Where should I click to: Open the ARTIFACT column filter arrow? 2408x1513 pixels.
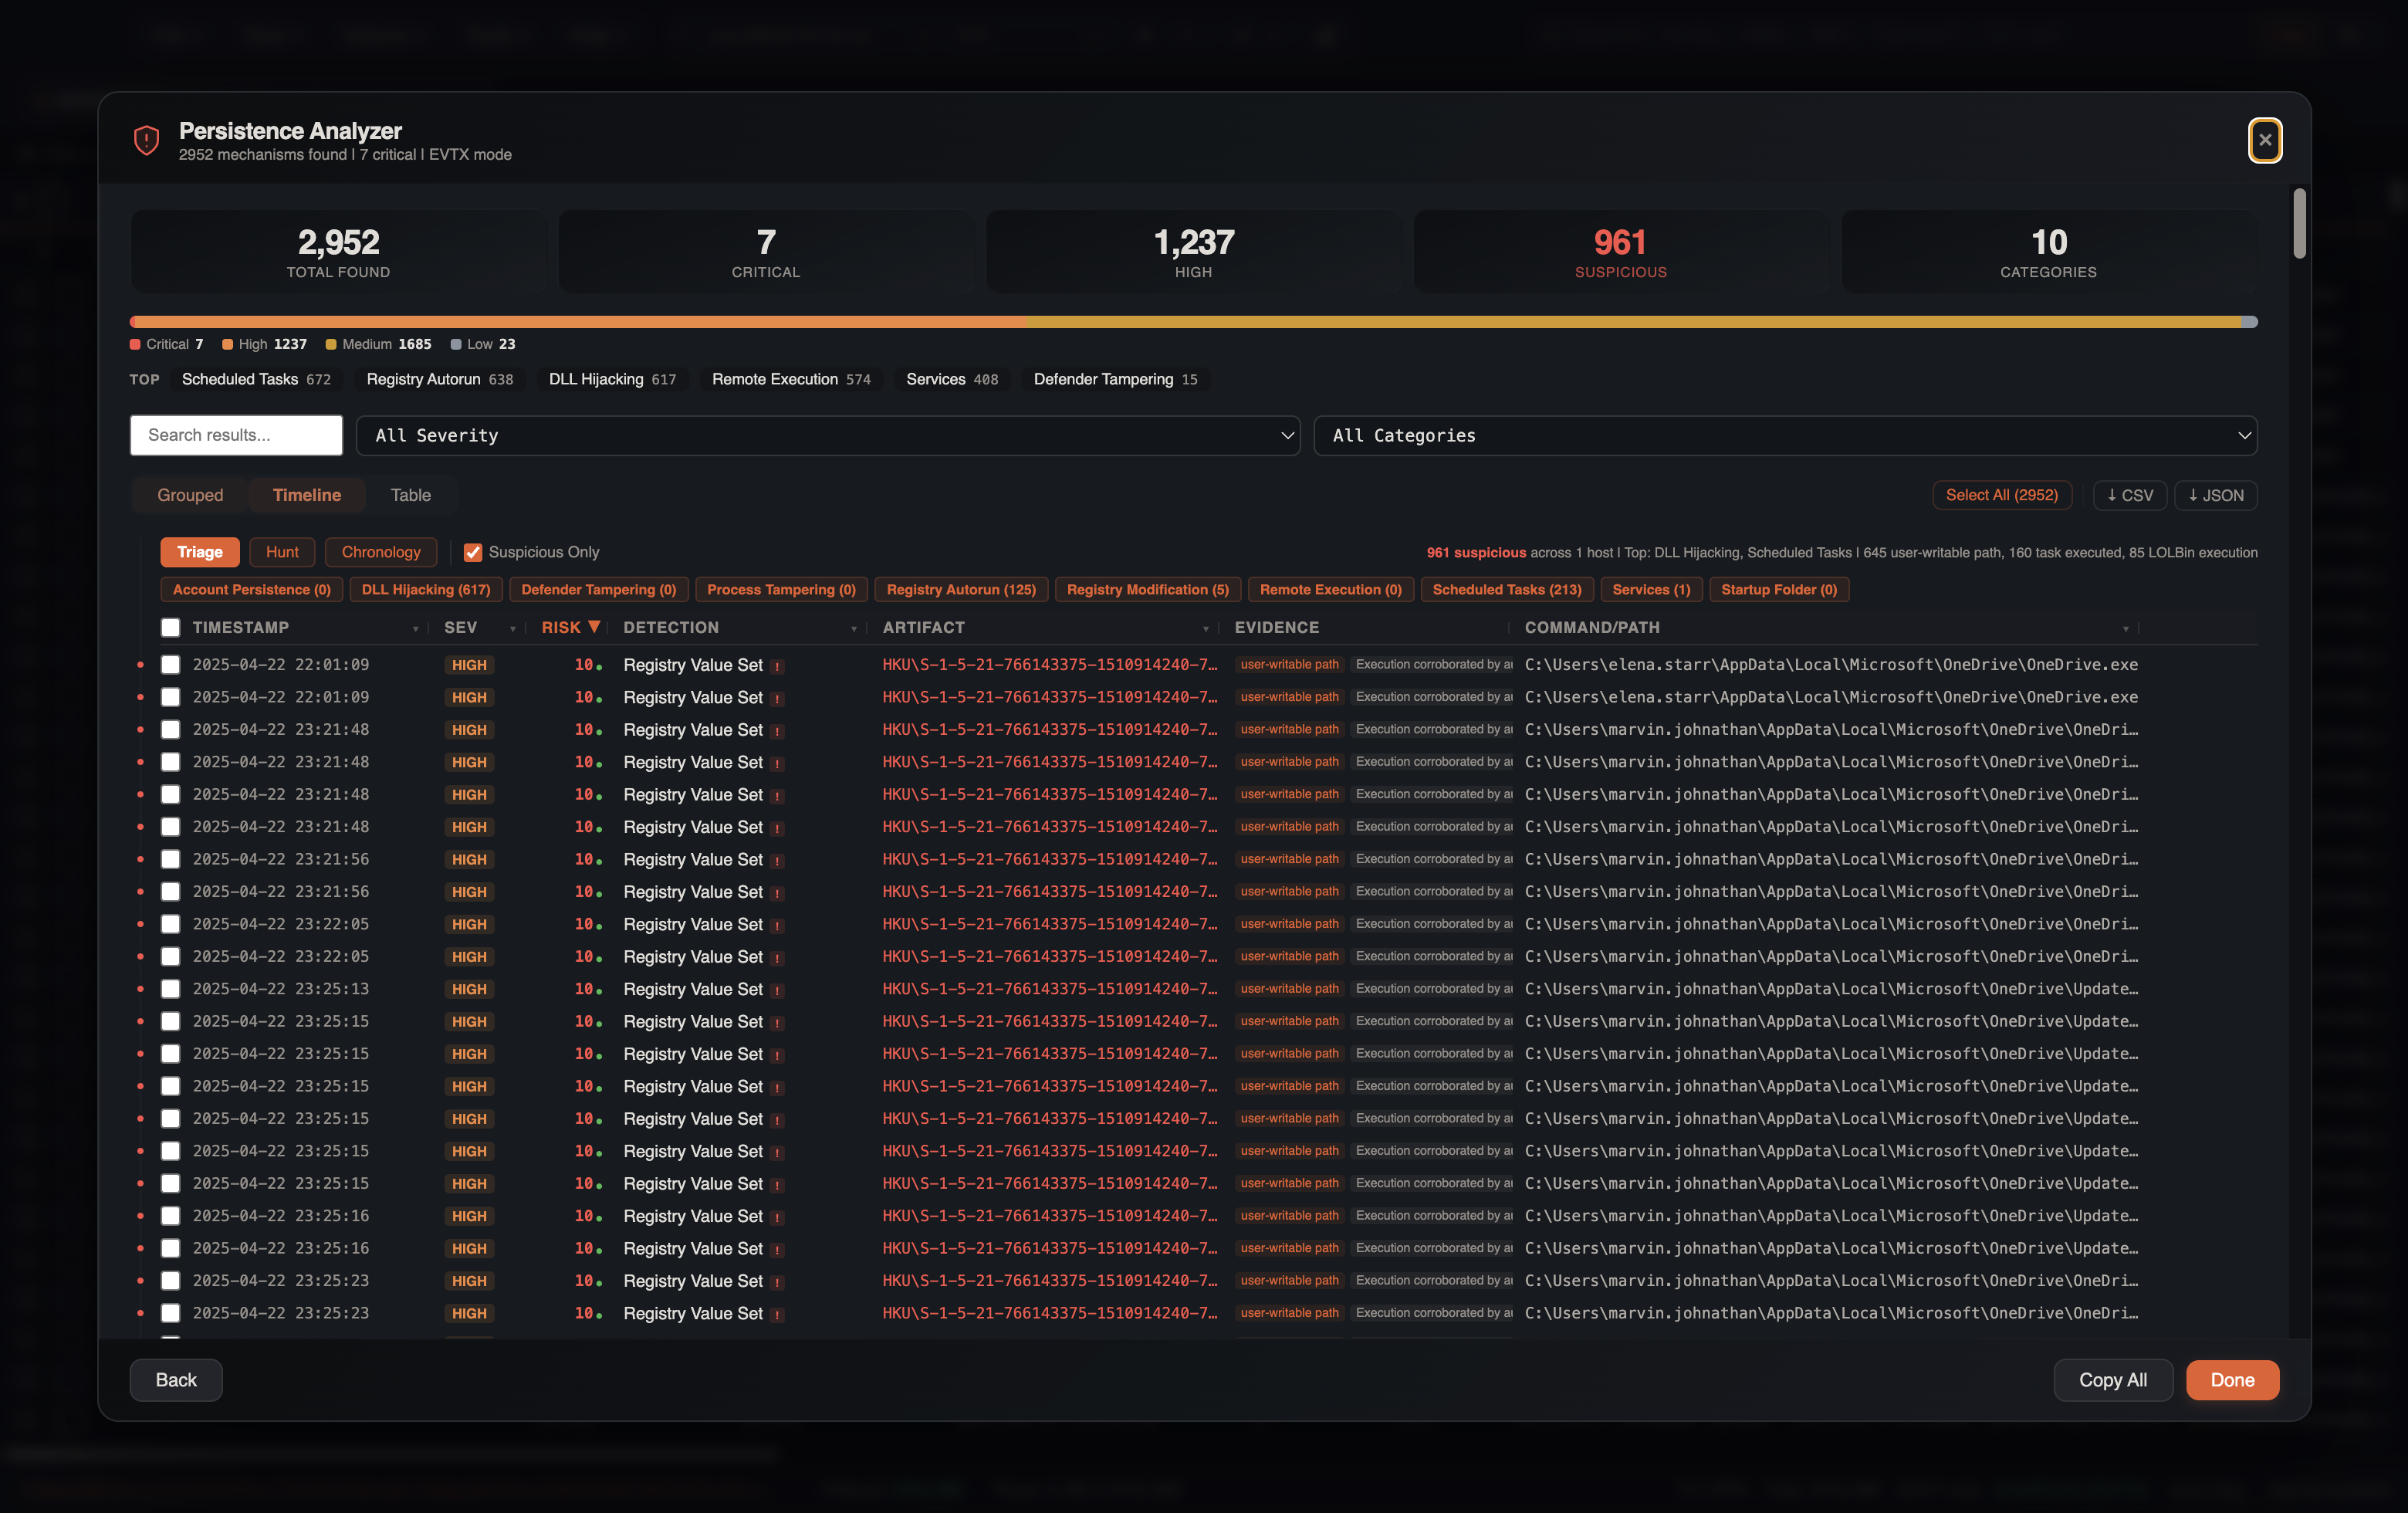tap(1206, 629)
